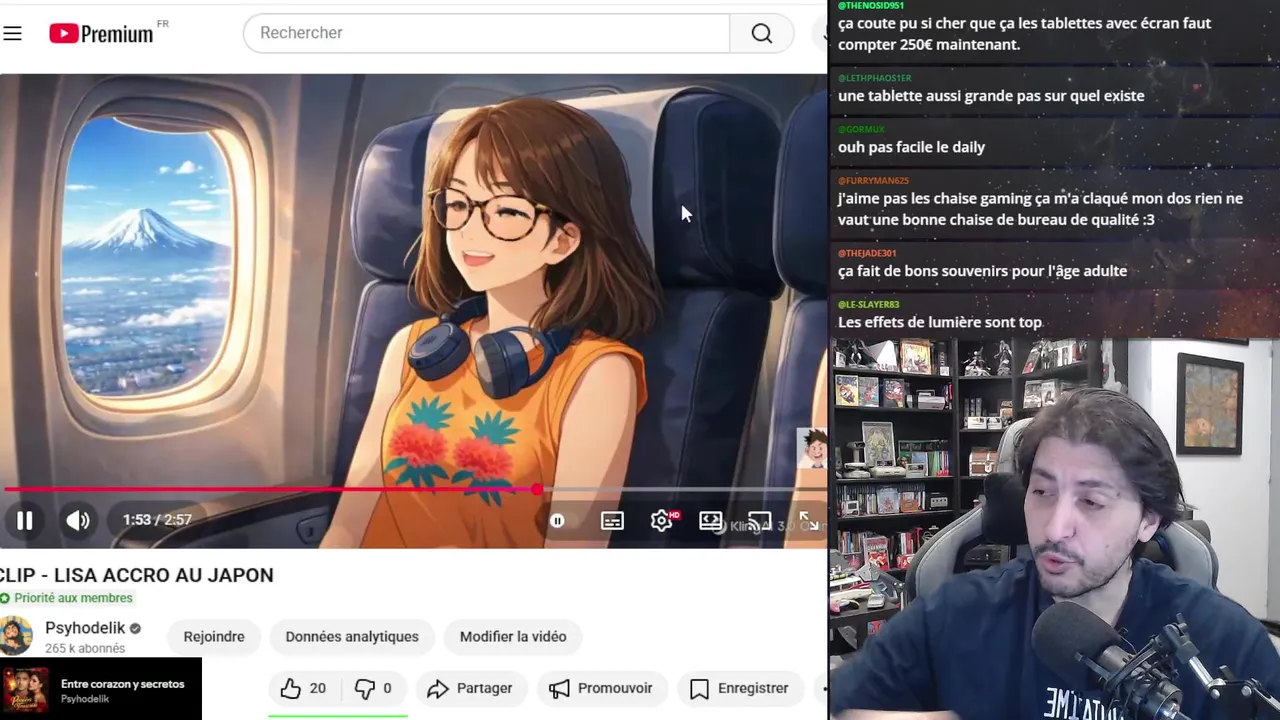Click chat username @THENOSID951
The width and height of the screenshot is (1280, 720).
pyautogui.click(x=871, y=6)
